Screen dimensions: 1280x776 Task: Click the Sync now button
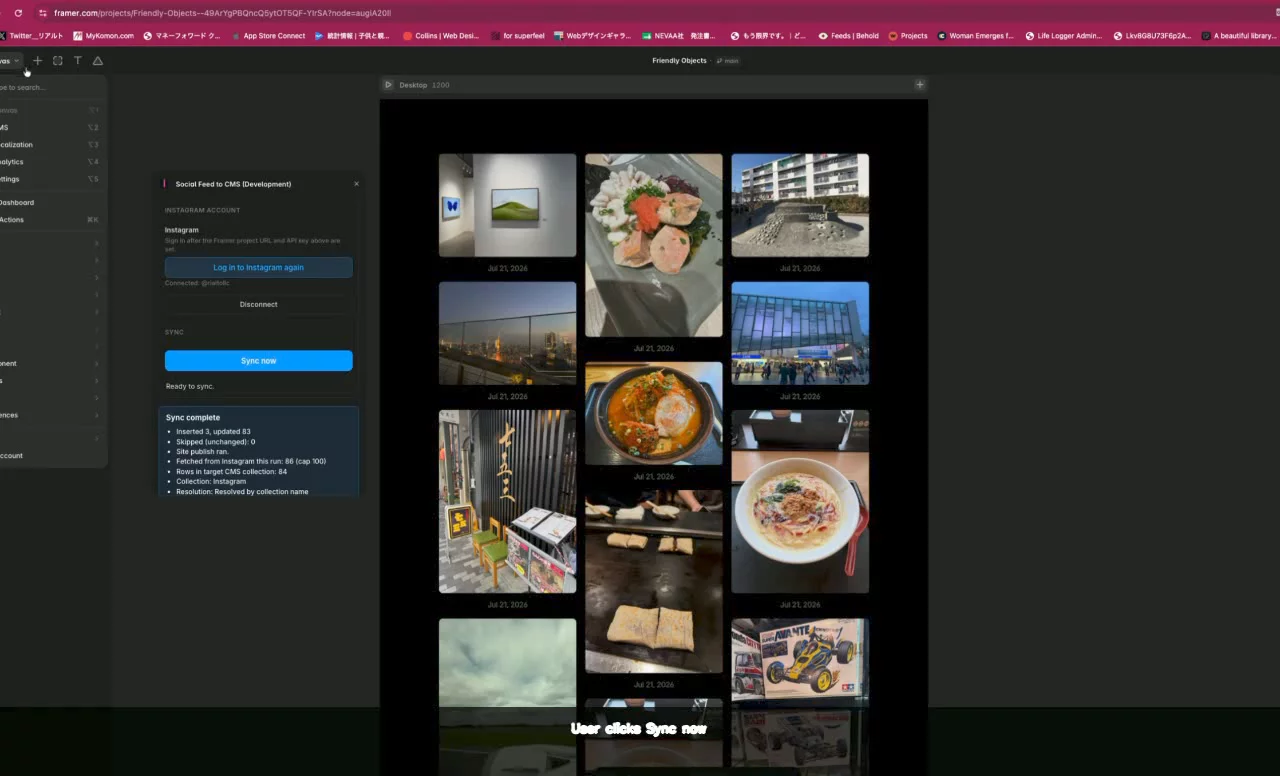(258, 361)
